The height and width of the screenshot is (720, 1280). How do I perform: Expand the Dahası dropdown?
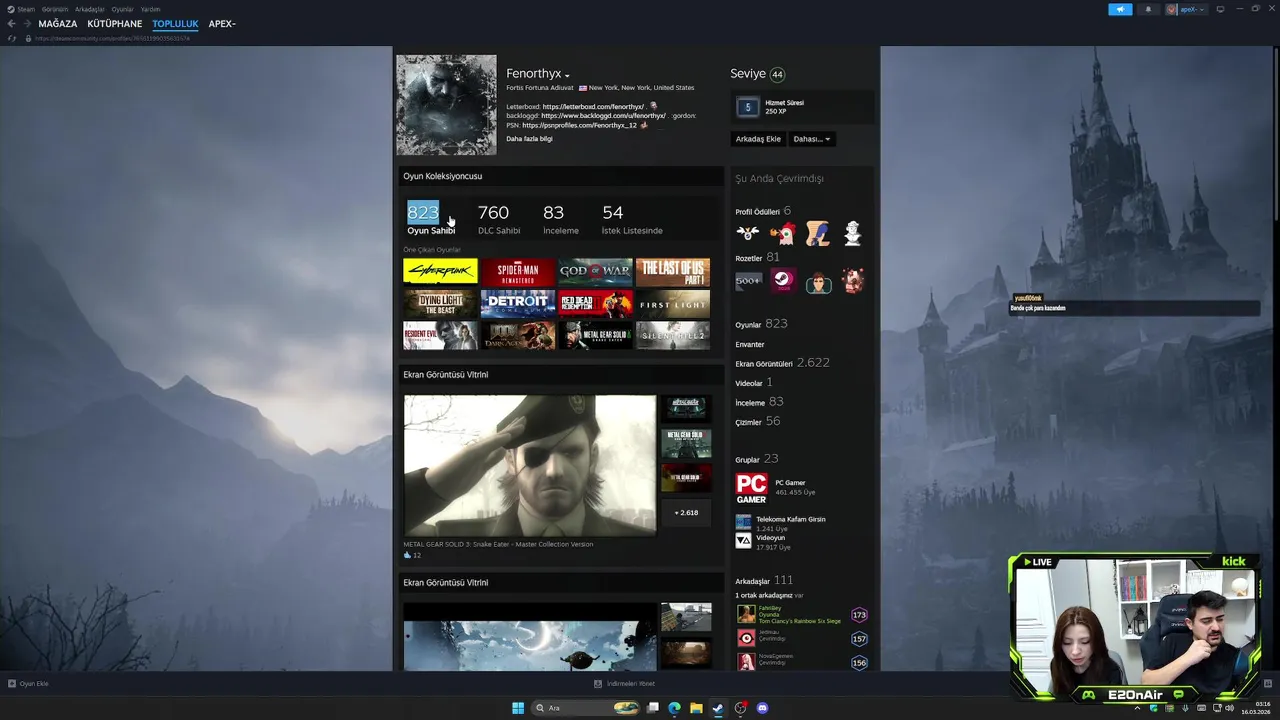click(812, 139)
